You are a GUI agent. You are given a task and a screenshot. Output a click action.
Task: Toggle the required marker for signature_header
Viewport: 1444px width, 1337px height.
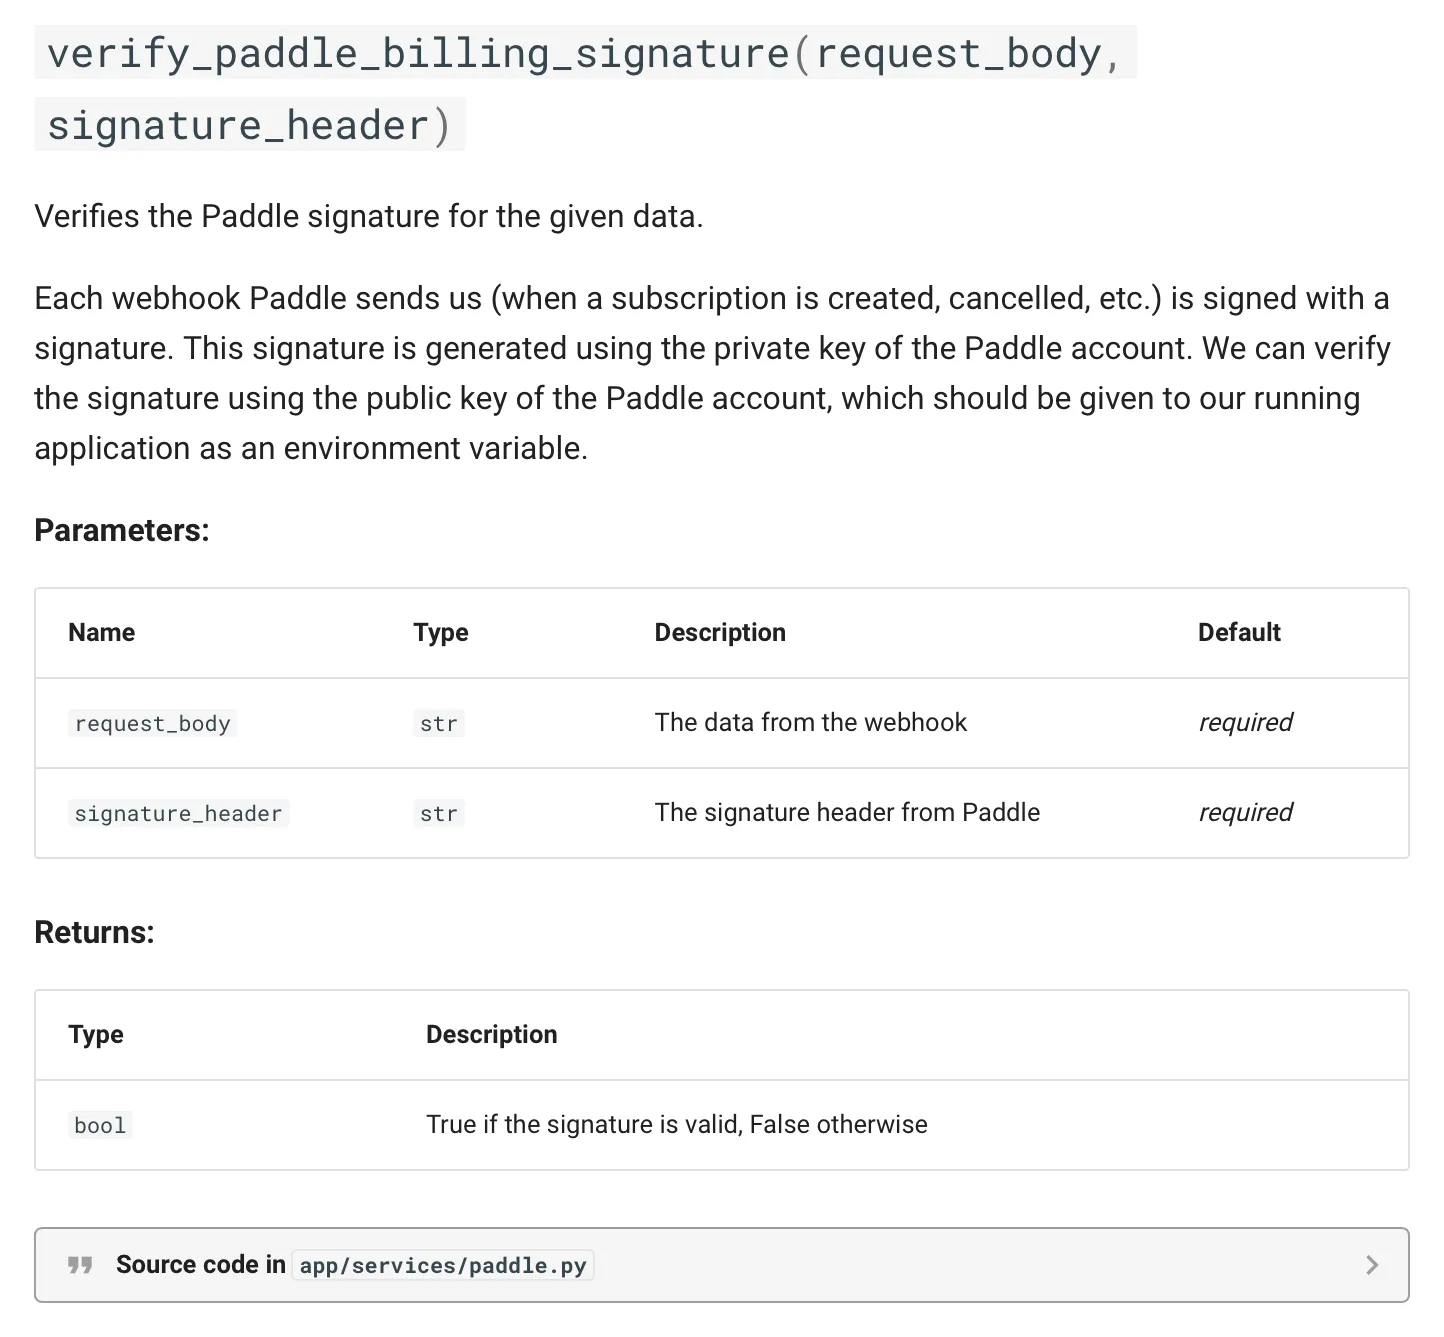[x=1245, y=813]
